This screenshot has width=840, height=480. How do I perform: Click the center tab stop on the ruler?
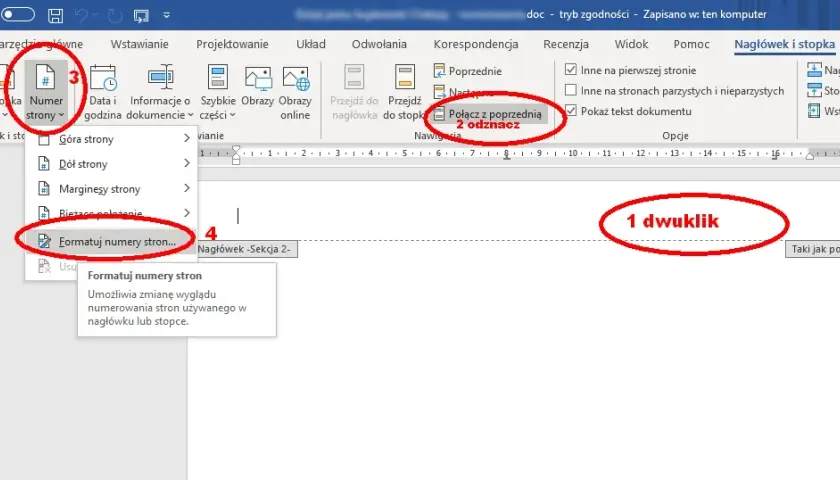506,155
